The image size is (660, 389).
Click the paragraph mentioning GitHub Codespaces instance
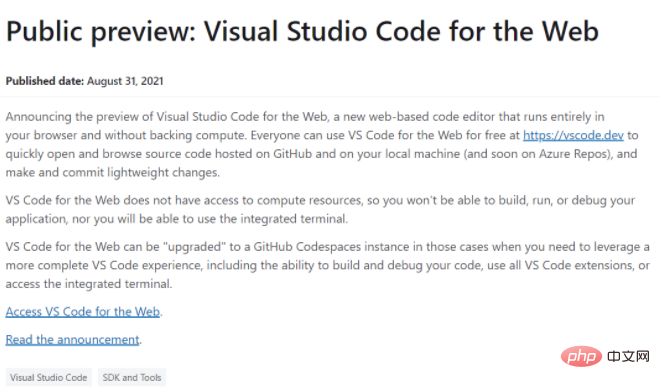[327, 265]
